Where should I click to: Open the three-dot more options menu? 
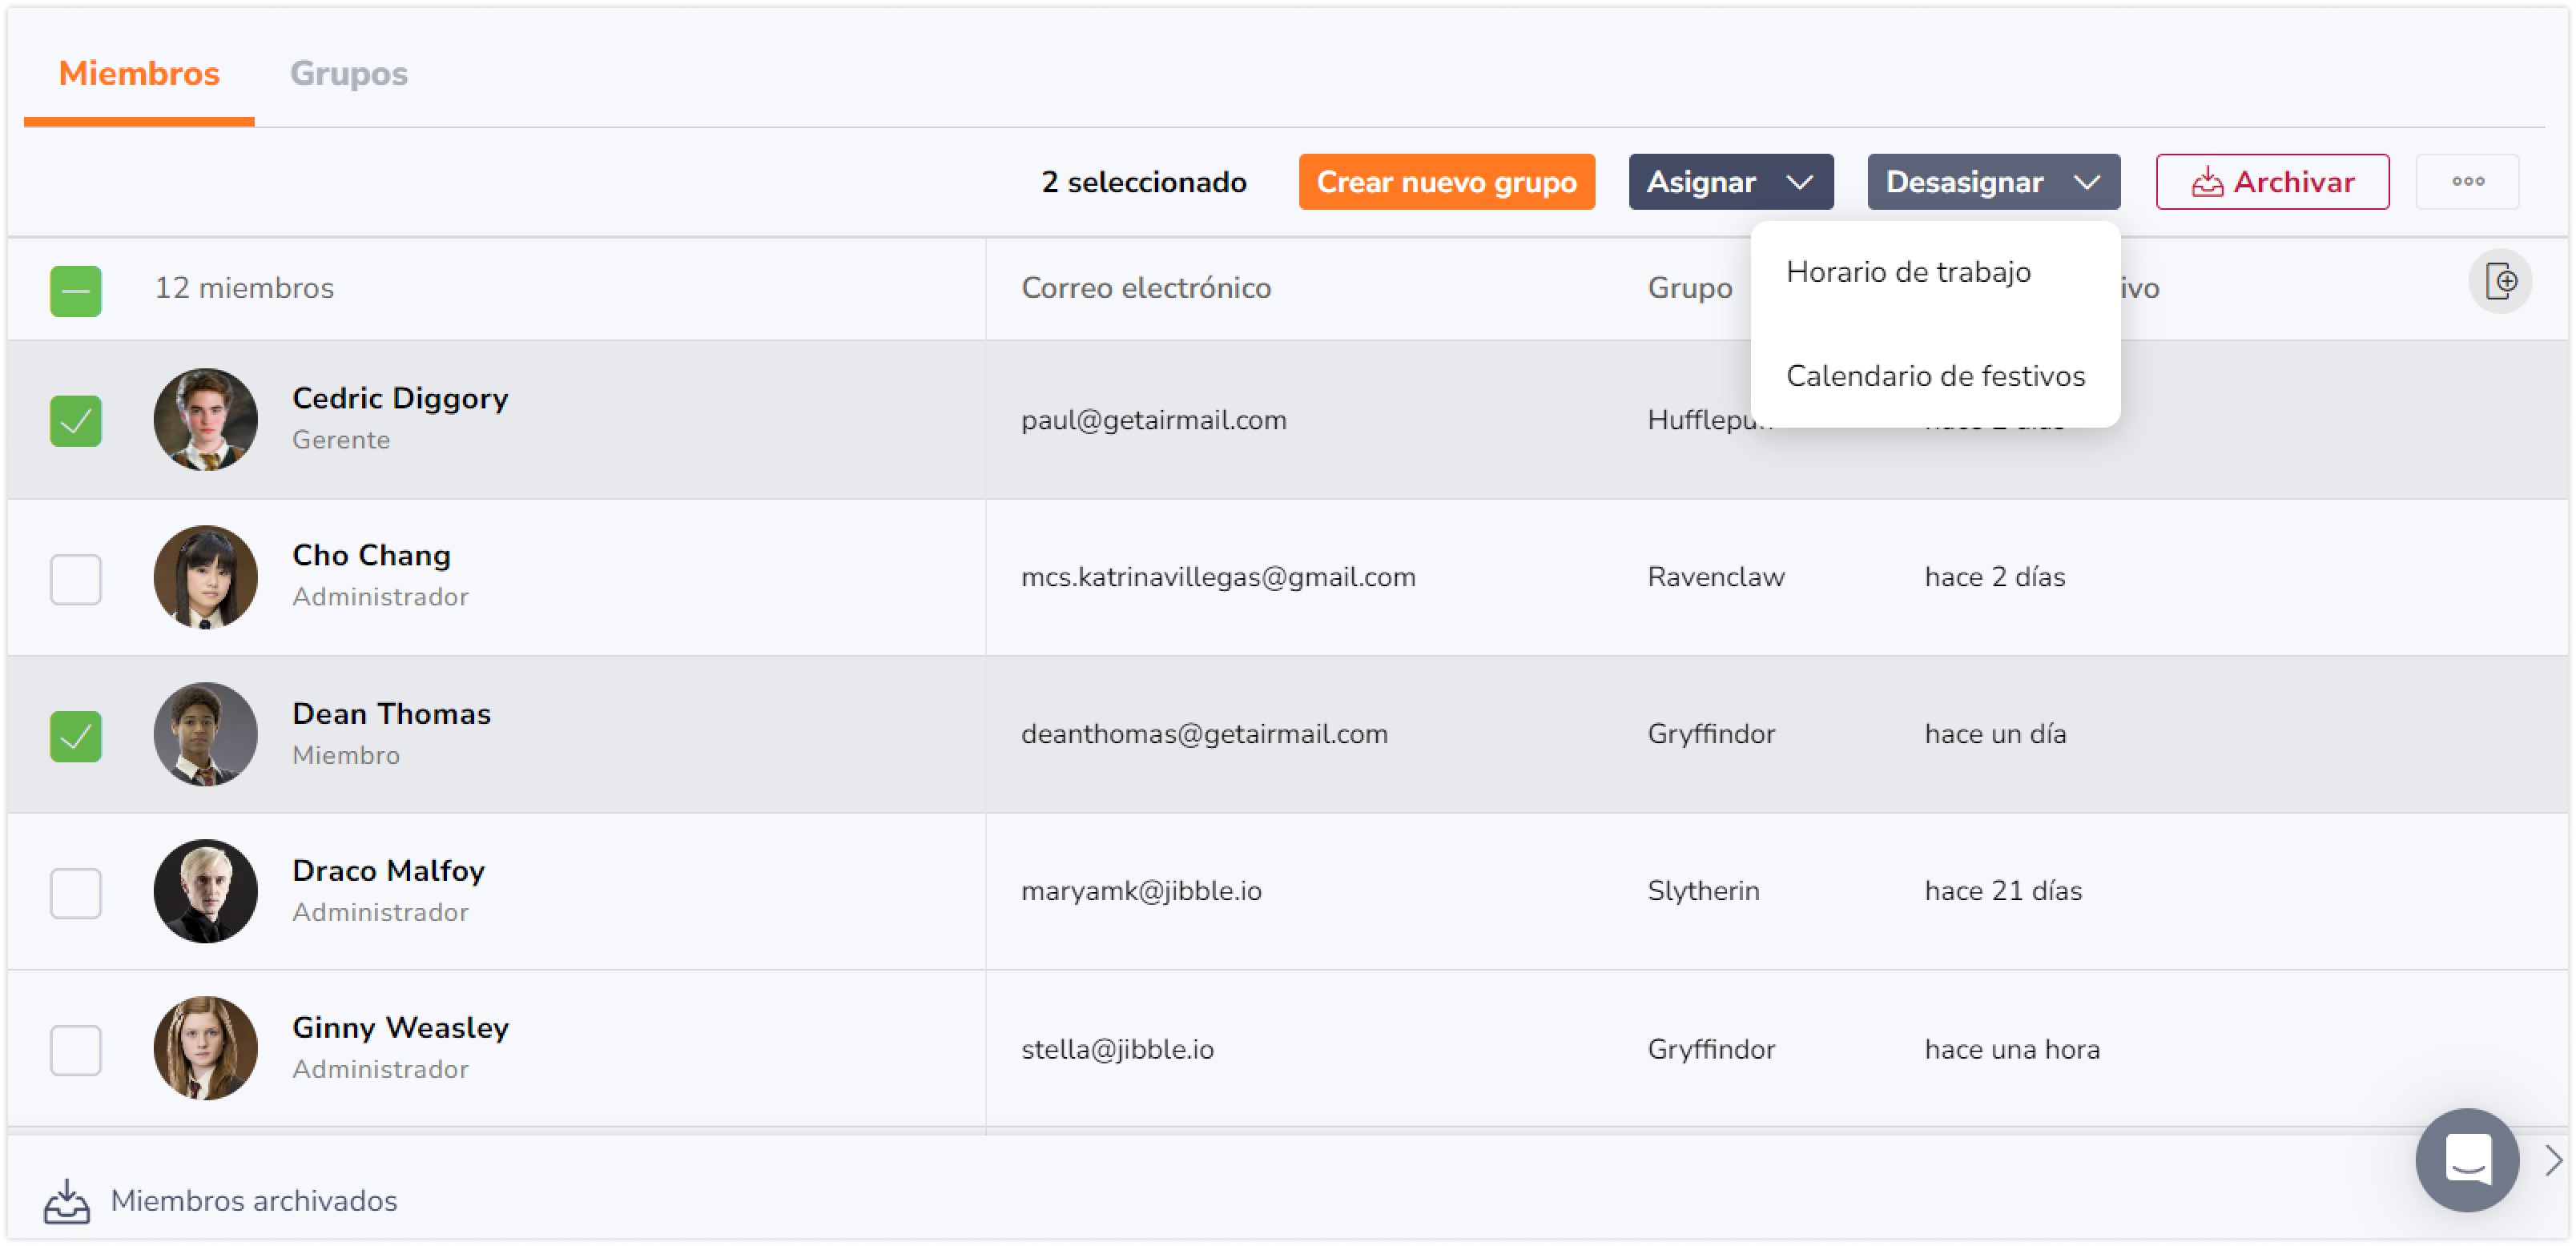point(2467,181)
